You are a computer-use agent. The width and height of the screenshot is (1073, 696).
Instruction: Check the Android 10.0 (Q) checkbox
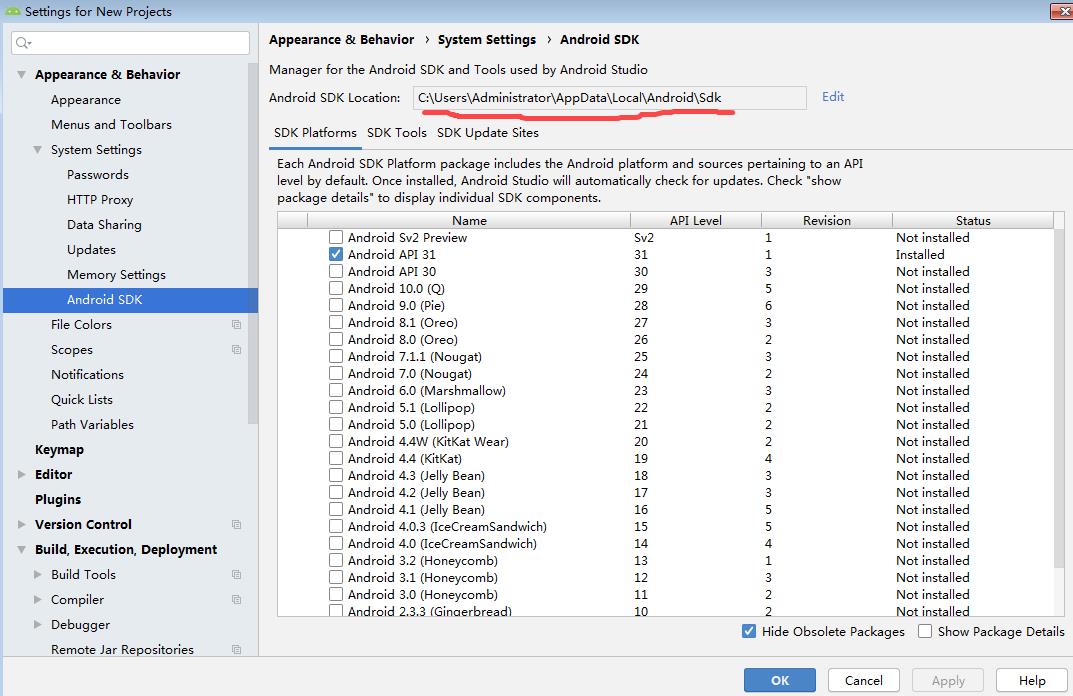coord(335,288)
